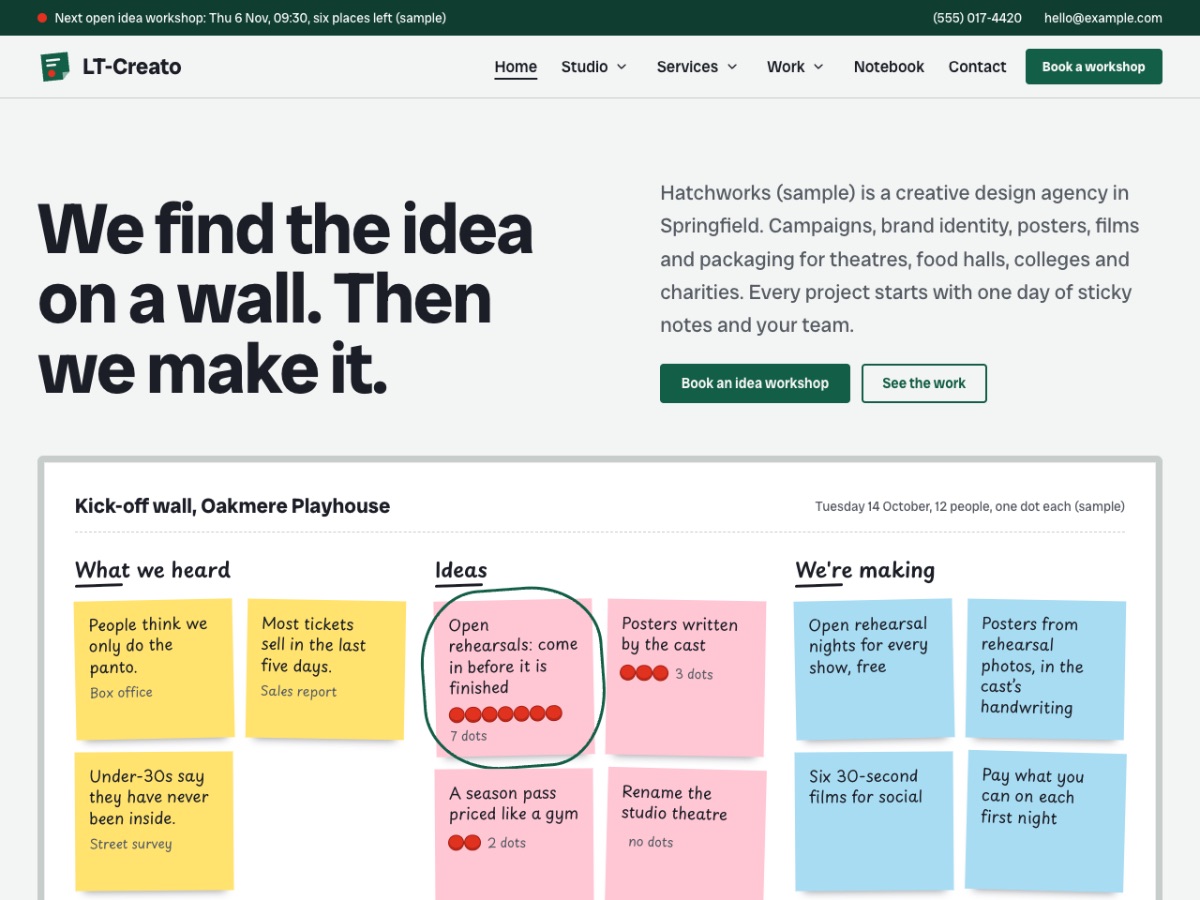Email hello@example.com link
The width and height of the screenshot is (1200, 900).
point(1103,18)
